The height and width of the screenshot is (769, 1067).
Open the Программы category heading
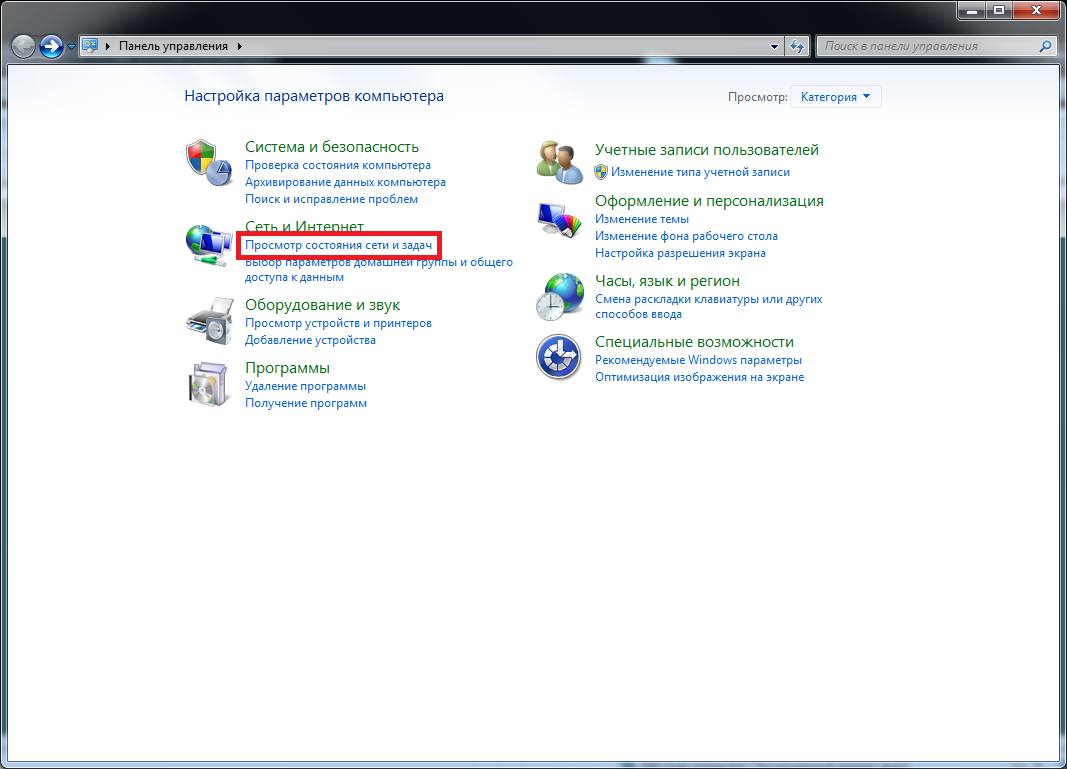point(287,368)
